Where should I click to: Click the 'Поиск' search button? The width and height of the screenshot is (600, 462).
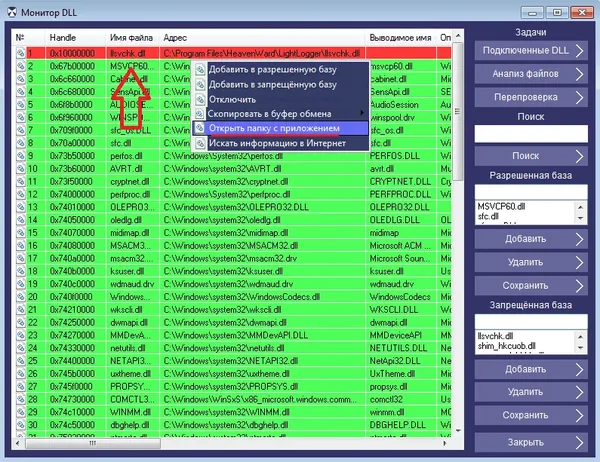pyautogui.click(x=531, y=156)
